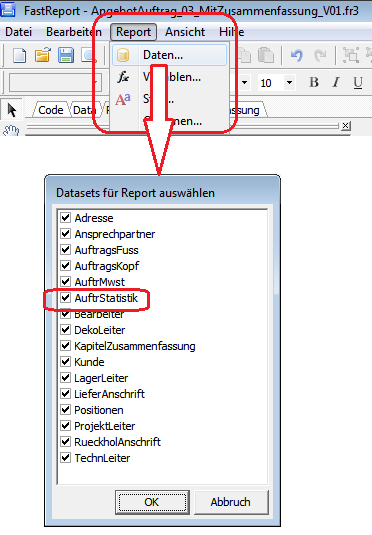Choose Daten... from the Report menu
The image size is (372, 535).
pyautogui.click(x=169, y=55)
